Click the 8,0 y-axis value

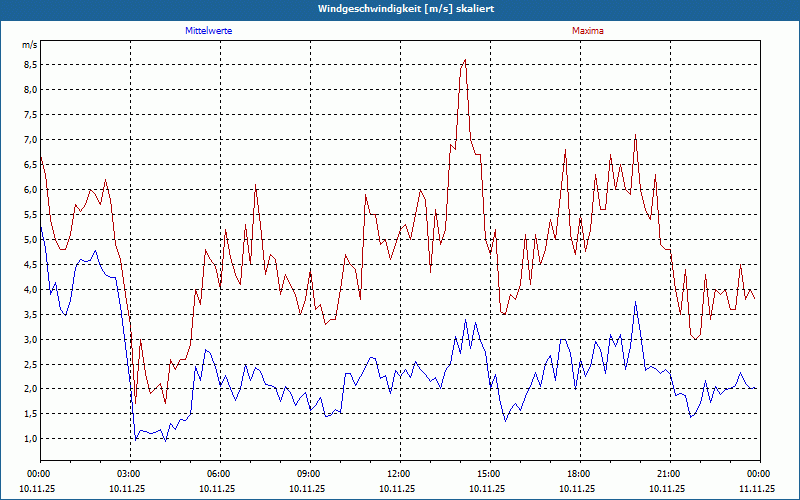(31, 90)
